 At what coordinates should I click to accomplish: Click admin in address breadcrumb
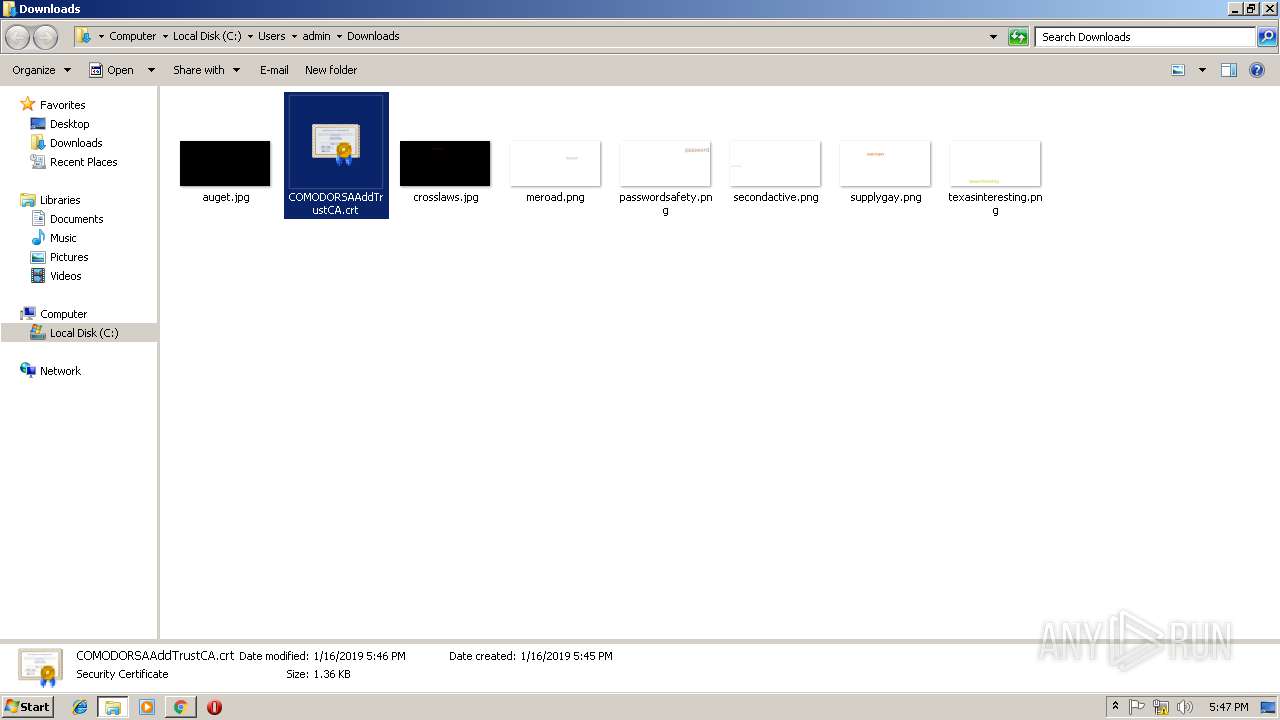pos(316,36)
